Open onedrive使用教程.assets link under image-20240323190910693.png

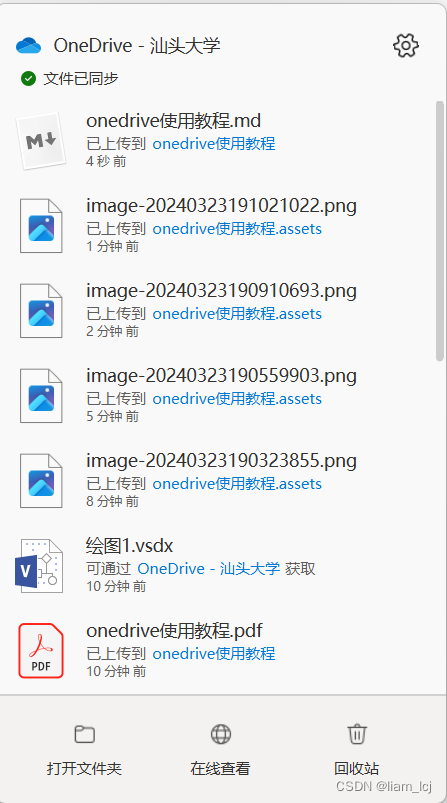237,313
